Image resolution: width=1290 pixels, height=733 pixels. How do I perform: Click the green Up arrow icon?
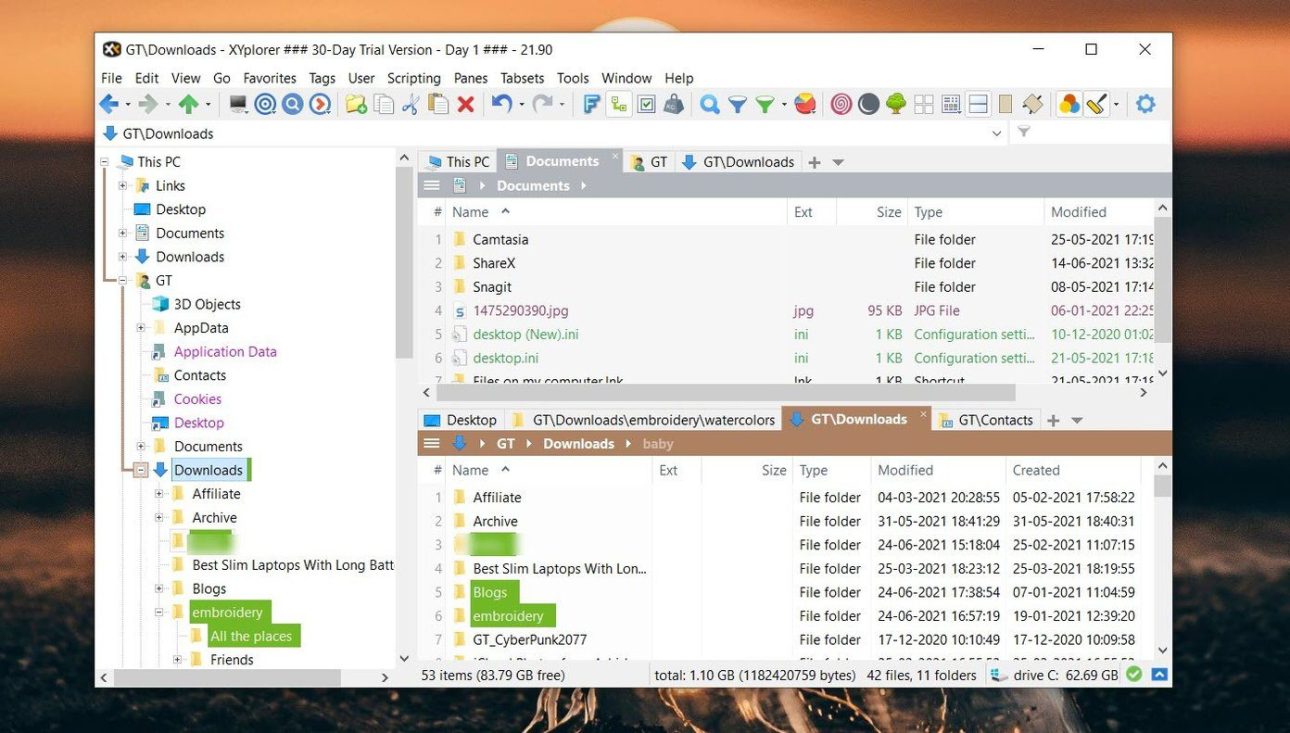(188, 104)
